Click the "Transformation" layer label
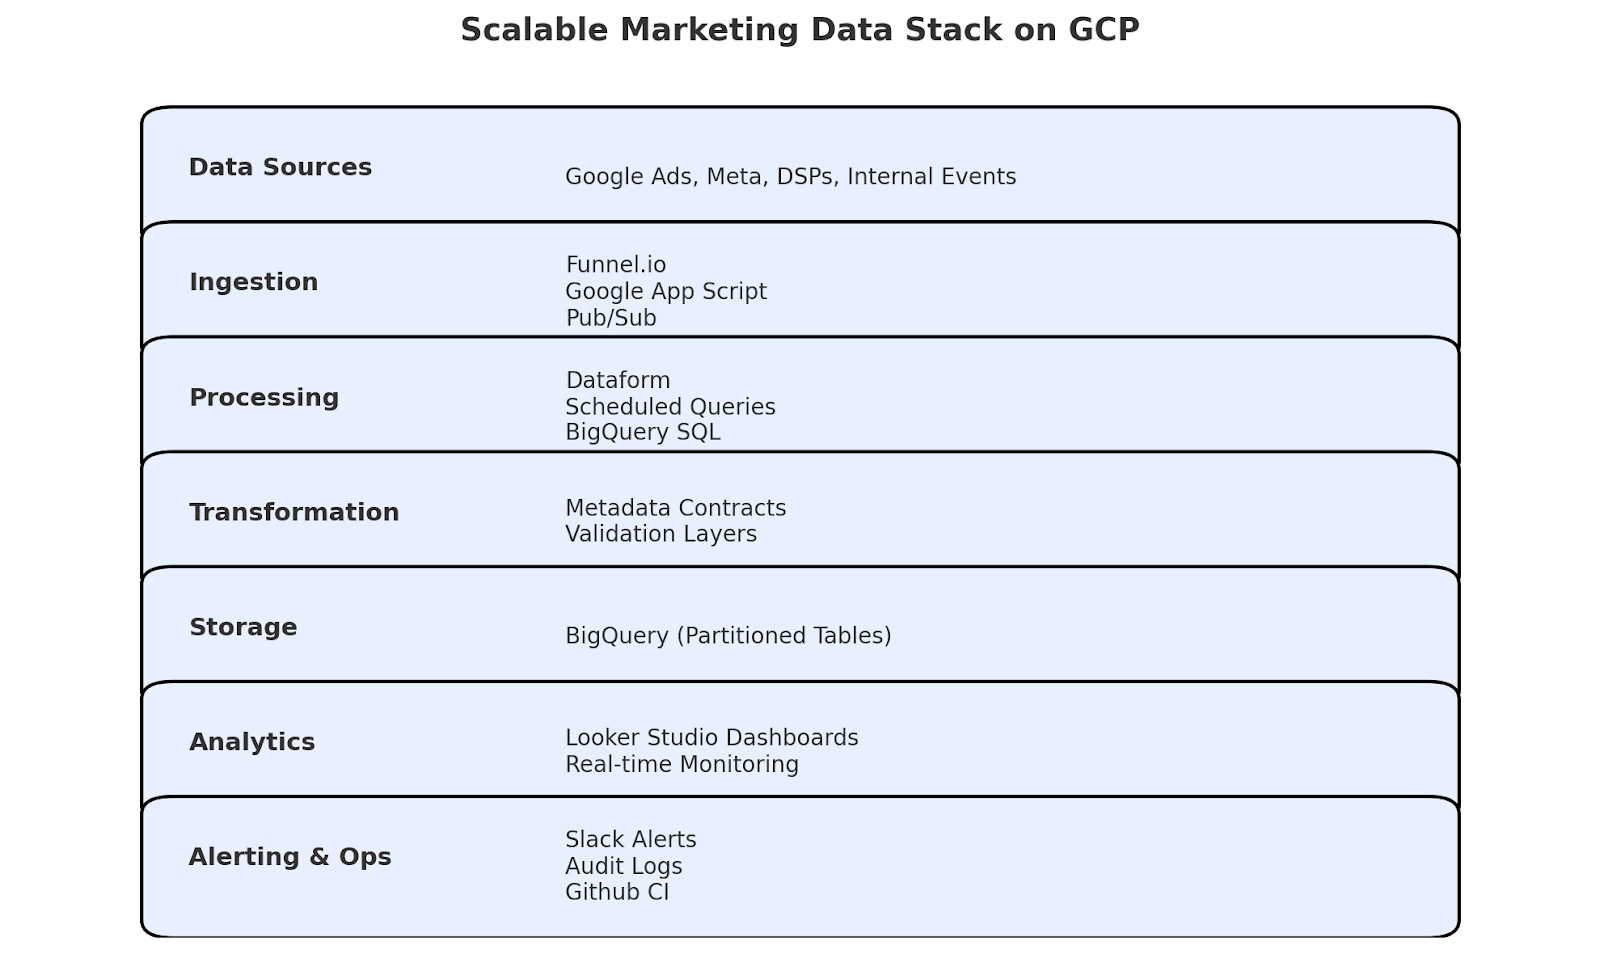The image size is (1600, 954). (294, 512)
